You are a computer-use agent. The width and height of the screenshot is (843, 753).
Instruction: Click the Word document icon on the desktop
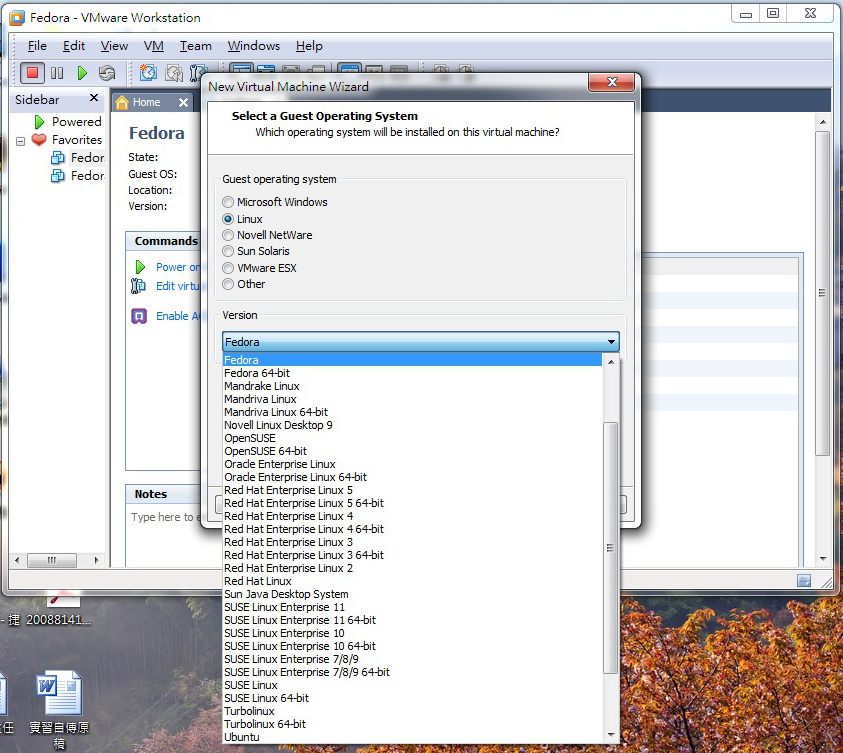click(59, 693)
